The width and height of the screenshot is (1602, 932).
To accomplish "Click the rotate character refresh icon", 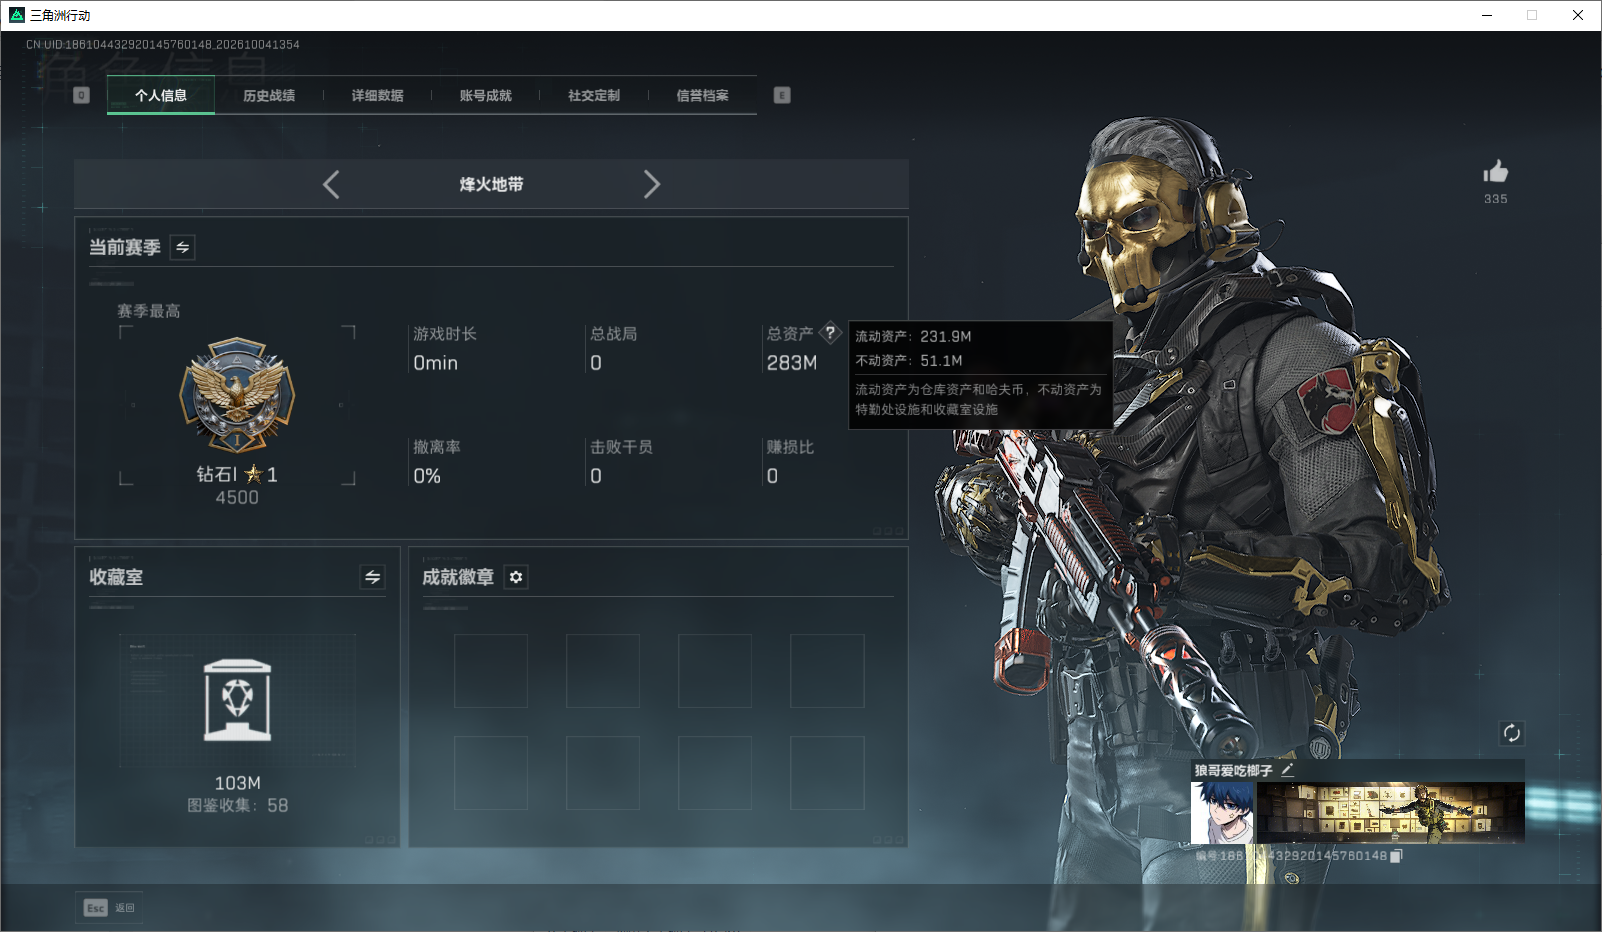I will coord(1512,733).
